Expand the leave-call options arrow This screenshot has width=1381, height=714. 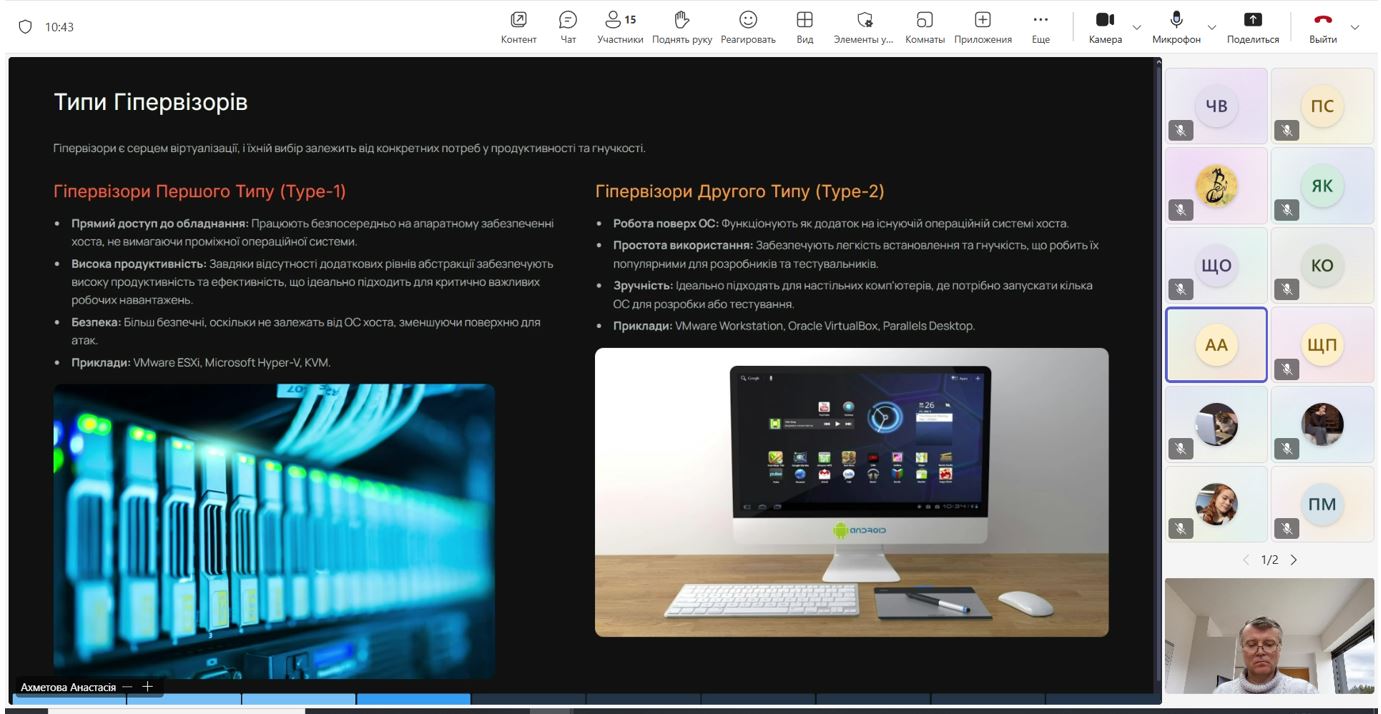click(x=1355, y=27)
